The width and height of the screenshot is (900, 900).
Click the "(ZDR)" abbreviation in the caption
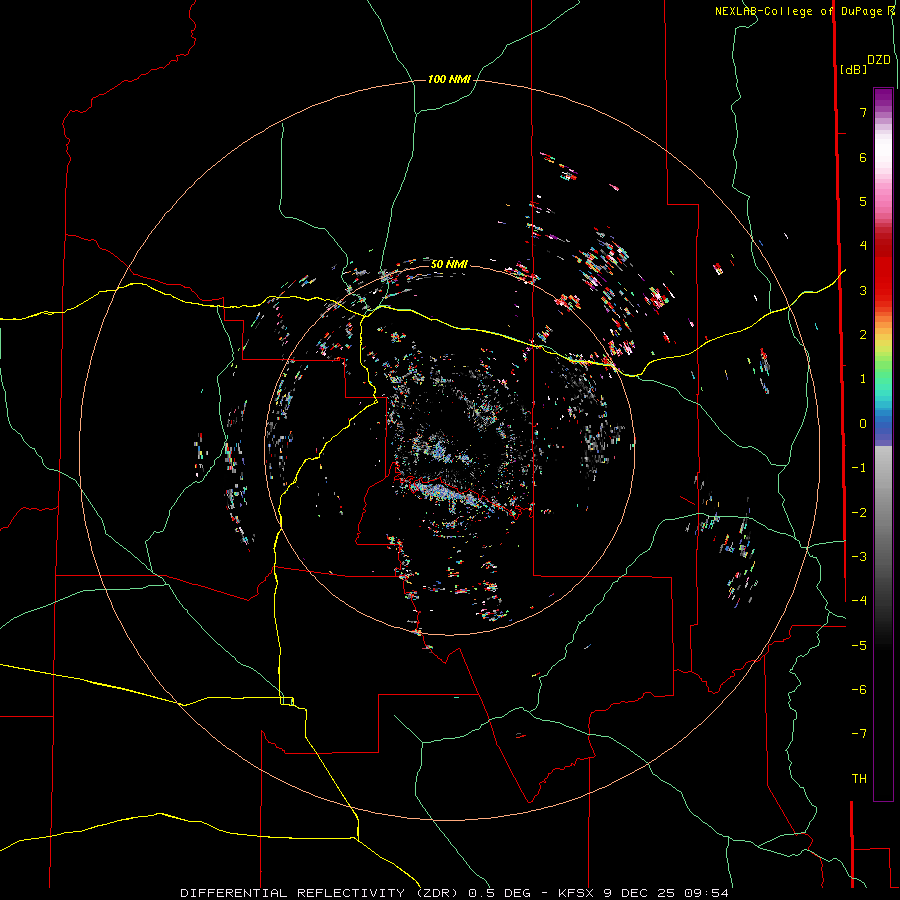437,893
